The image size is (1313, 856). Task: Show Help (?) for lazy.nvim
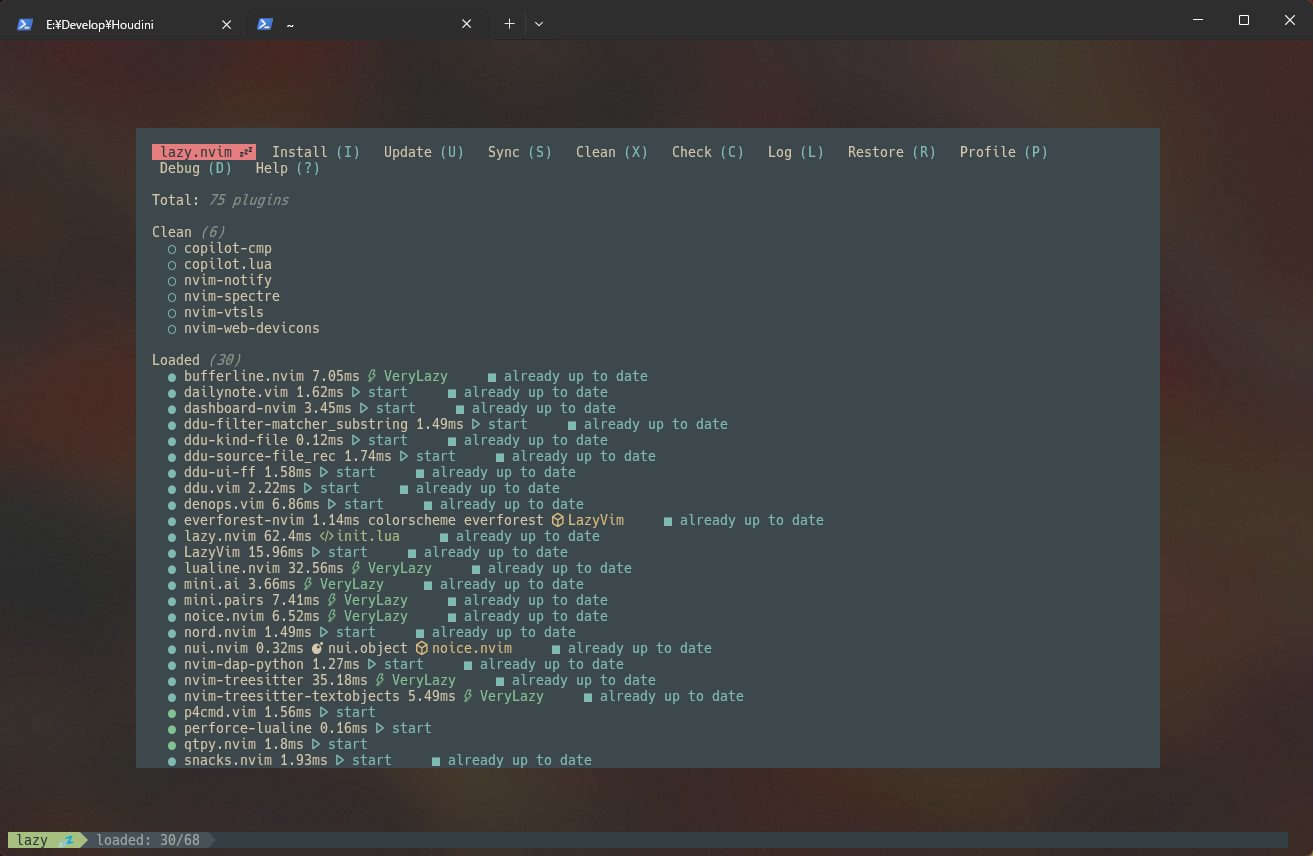point(288,168)
